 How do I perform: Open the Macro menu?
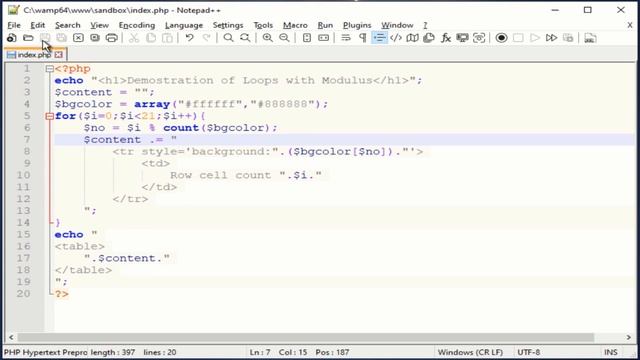click(x=295, y=25)
